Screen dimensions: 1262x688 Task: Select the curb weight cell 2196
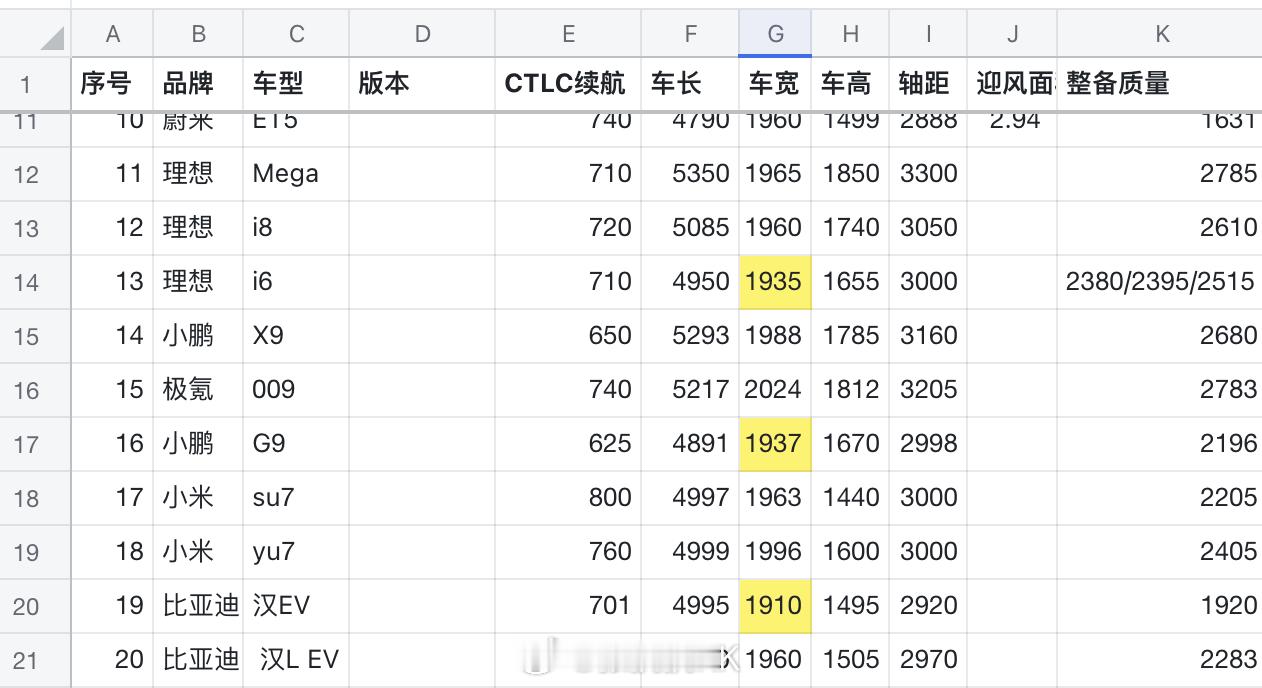(x=1160, y=444)
